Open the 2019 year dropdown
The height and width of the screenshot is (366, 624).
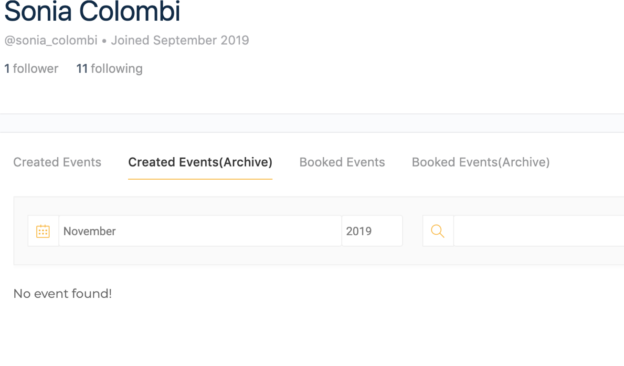tap(372, 231)
